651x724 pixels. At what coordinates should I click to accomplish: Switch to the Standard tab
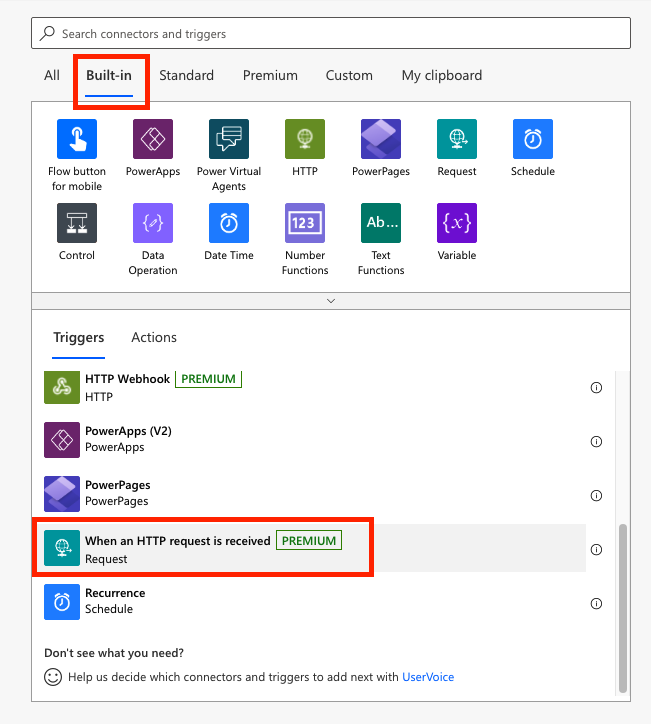coord(187,75)
